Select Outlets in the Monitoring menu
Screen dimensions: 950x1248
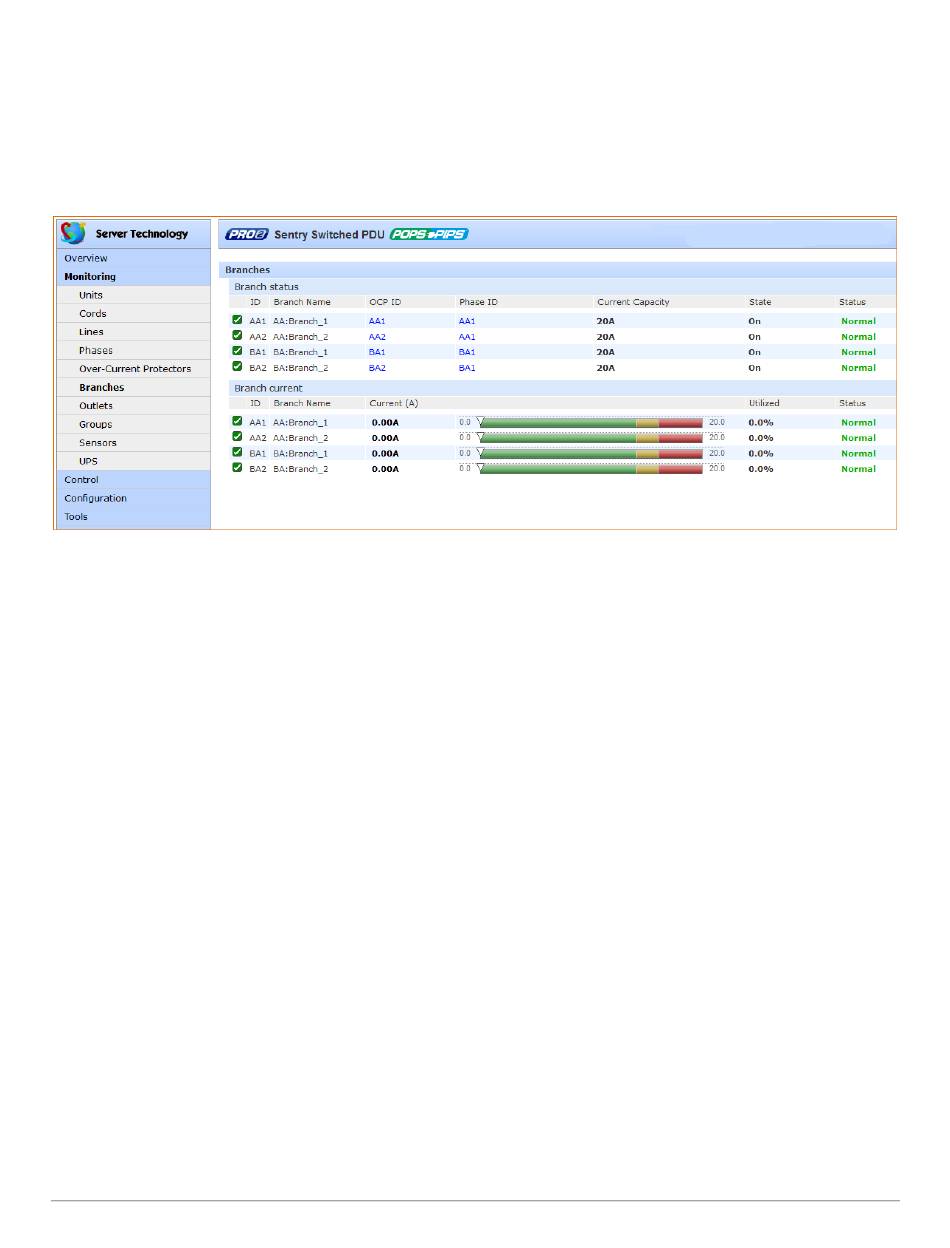click(x=96, y=406)
